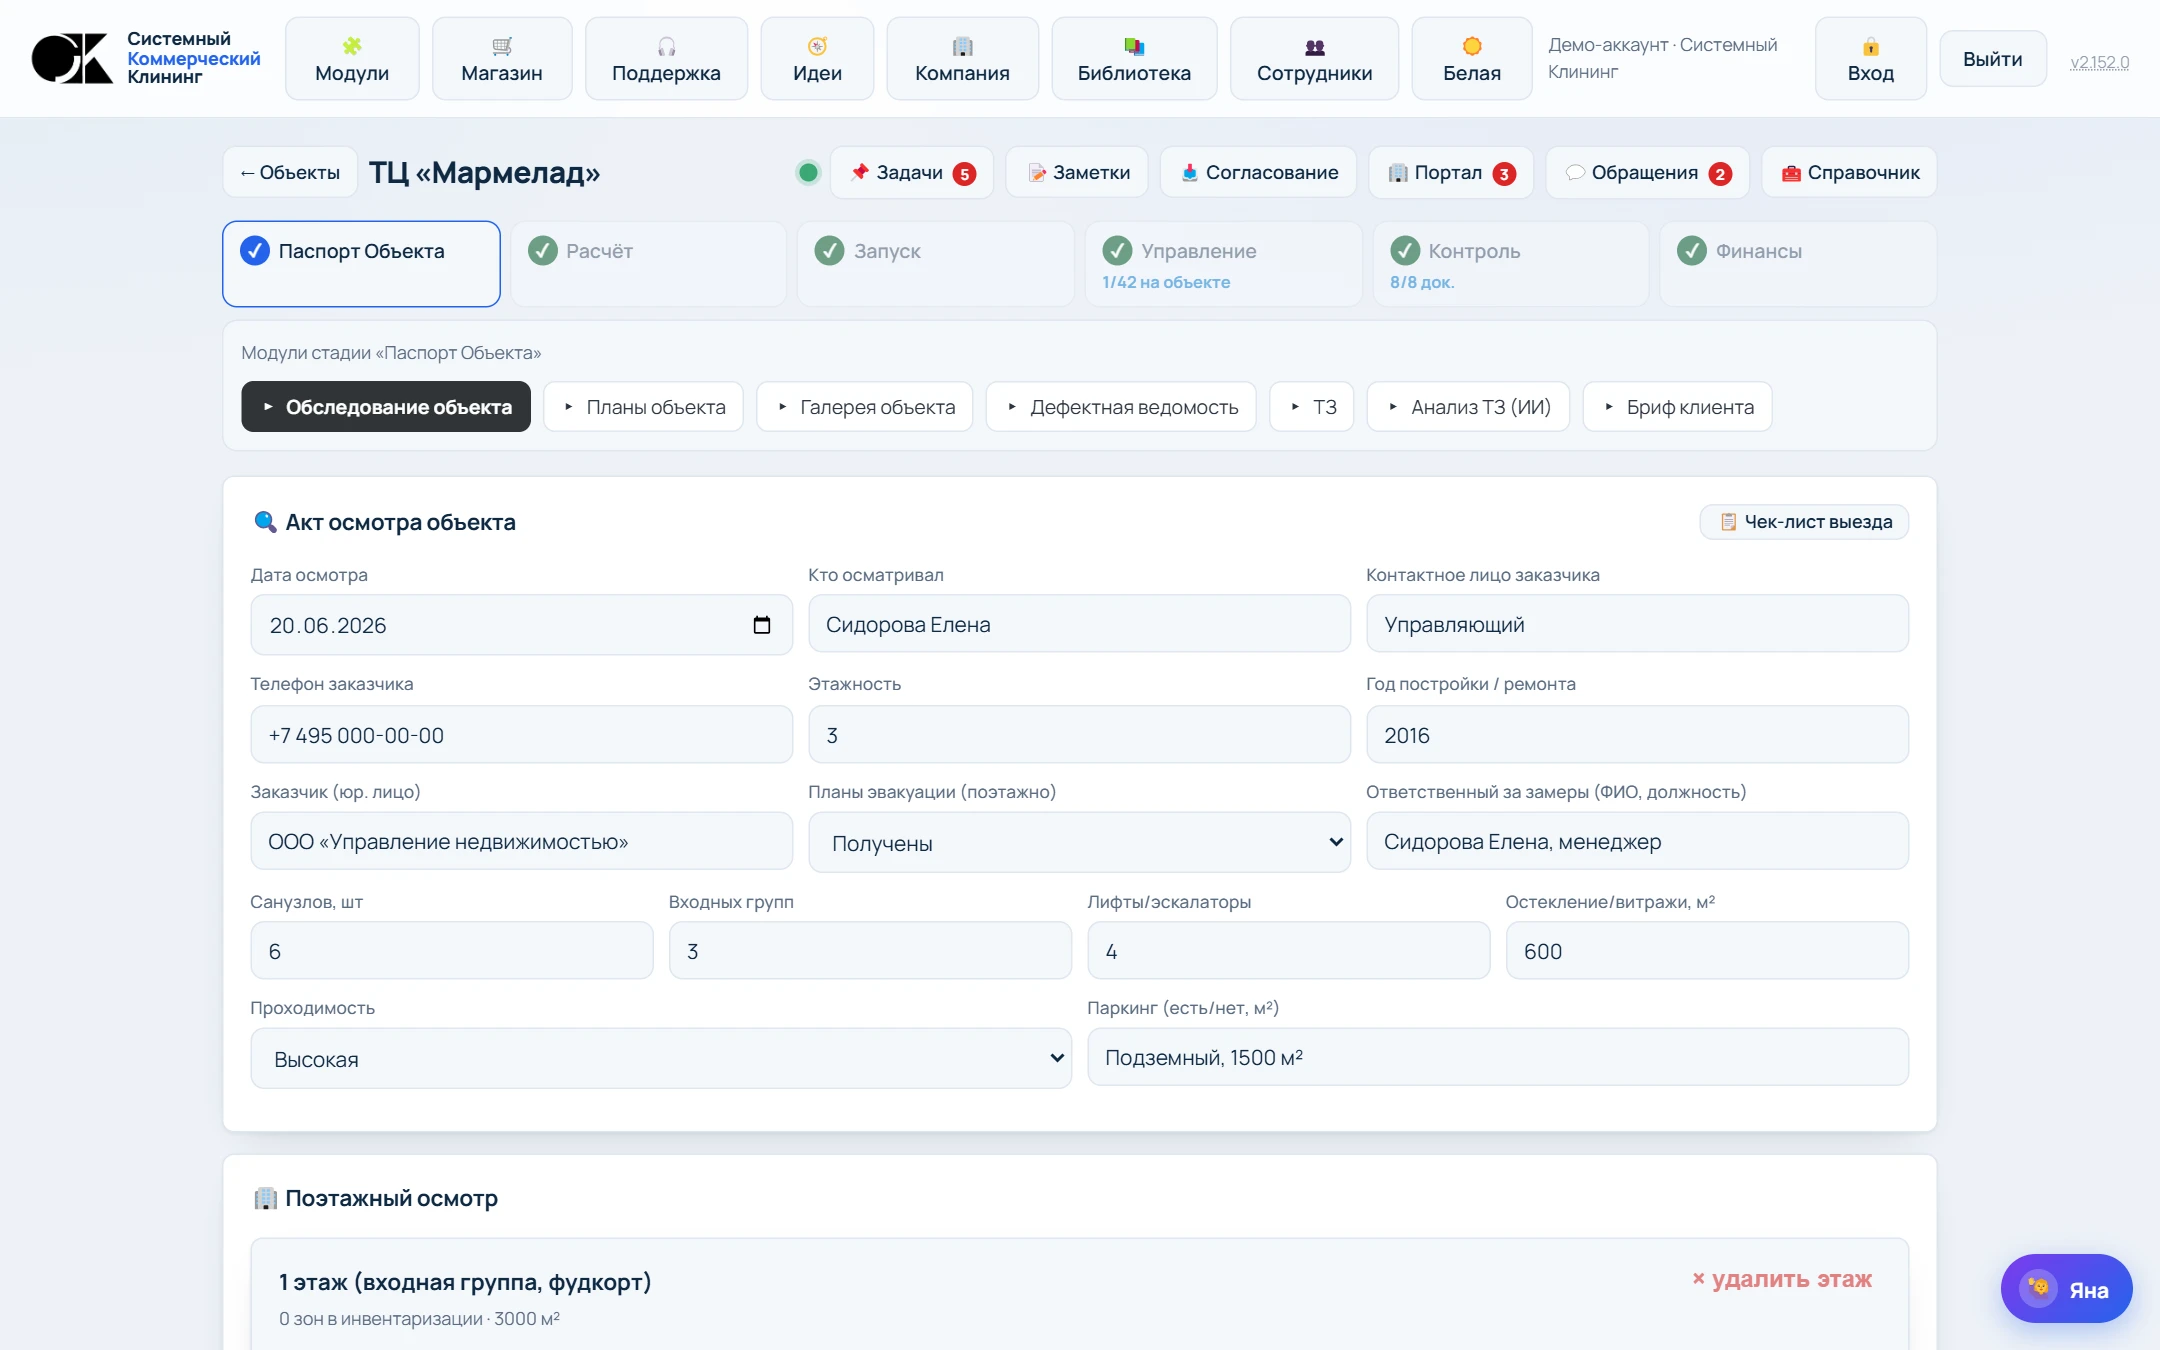
Task: Switch to the Запуск stage tab
Action: click(935, 264)
